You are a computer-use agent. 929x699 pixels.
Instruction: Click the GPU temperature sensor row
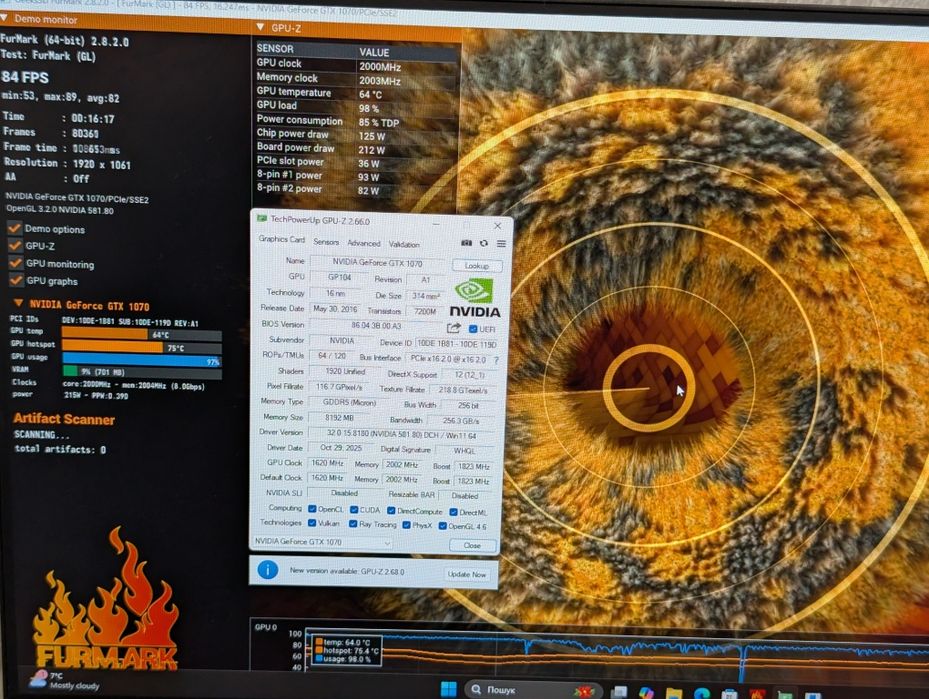click(357, 93)
